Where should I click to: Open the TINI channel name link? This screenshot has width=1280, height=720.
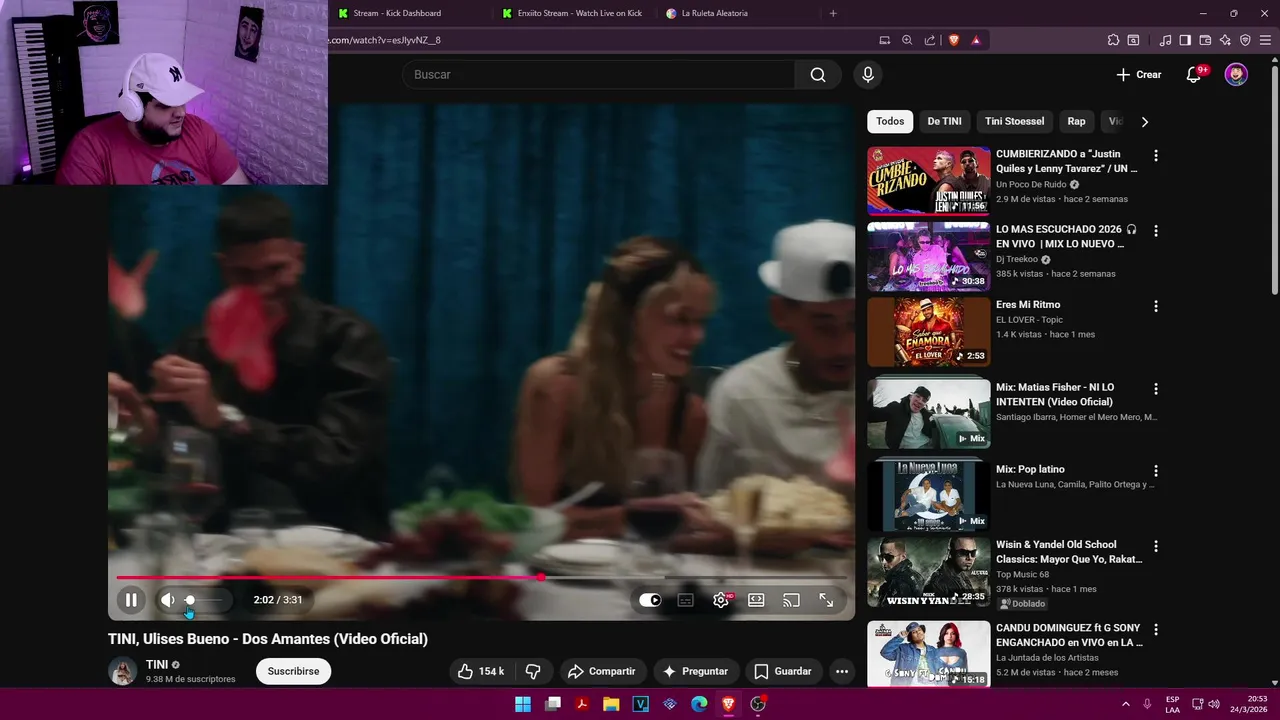157,664
